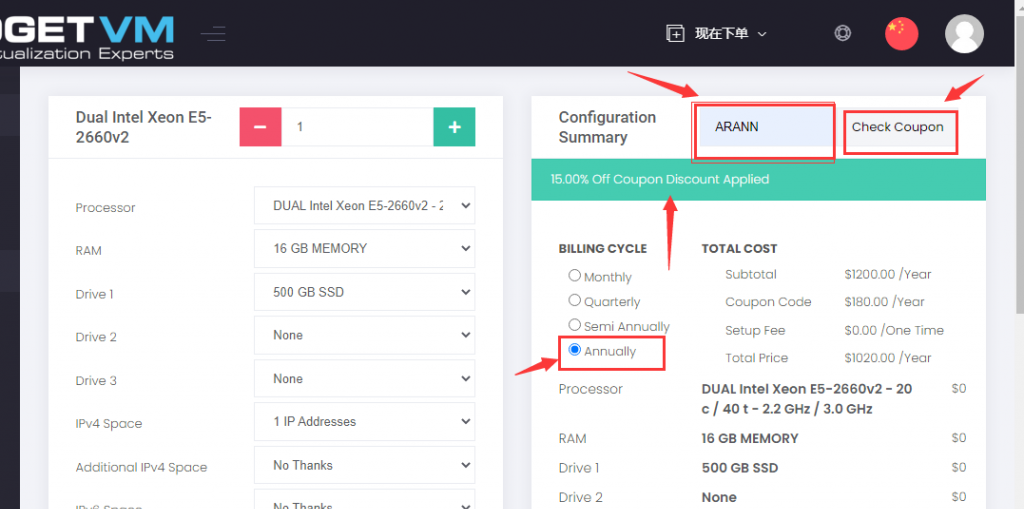Screen dimensions: 1024x509
Task: Click the Check Coupon button
Action: coord(898,127)
